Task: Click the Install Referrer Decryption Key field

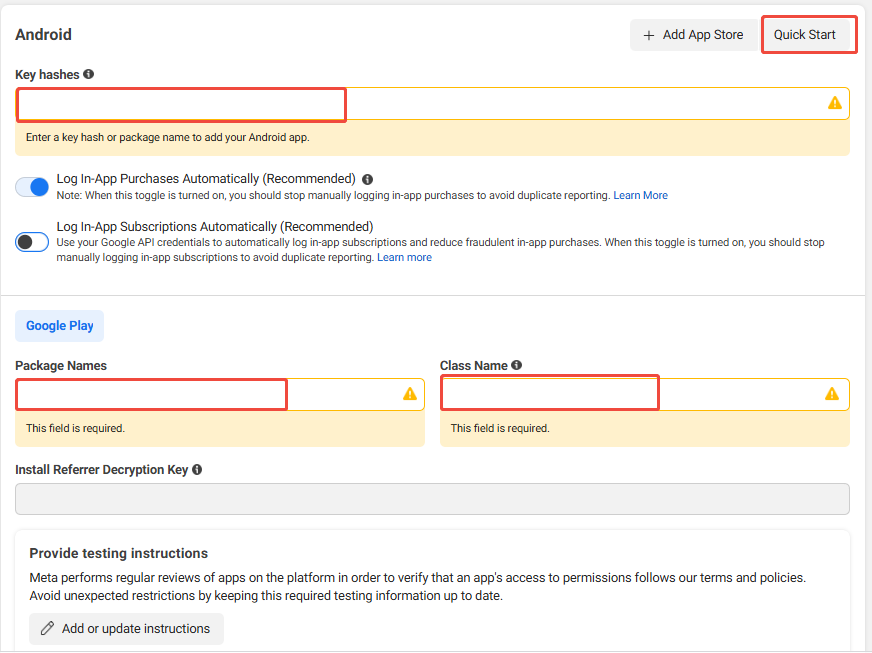Action: tap(432, 499)
